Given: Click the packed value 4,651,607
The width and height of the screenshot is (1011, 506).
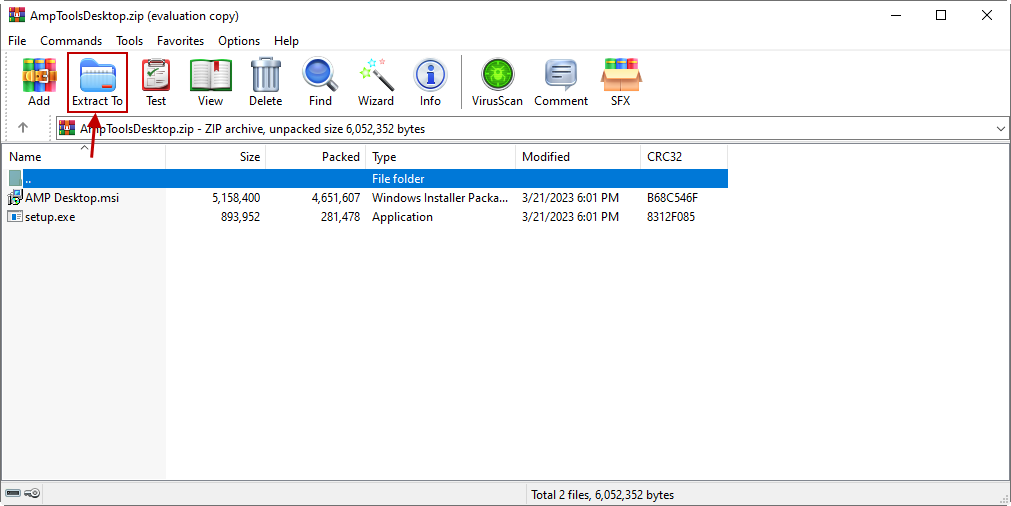Looking at the screenshot, I should click(x=336, y=198).
